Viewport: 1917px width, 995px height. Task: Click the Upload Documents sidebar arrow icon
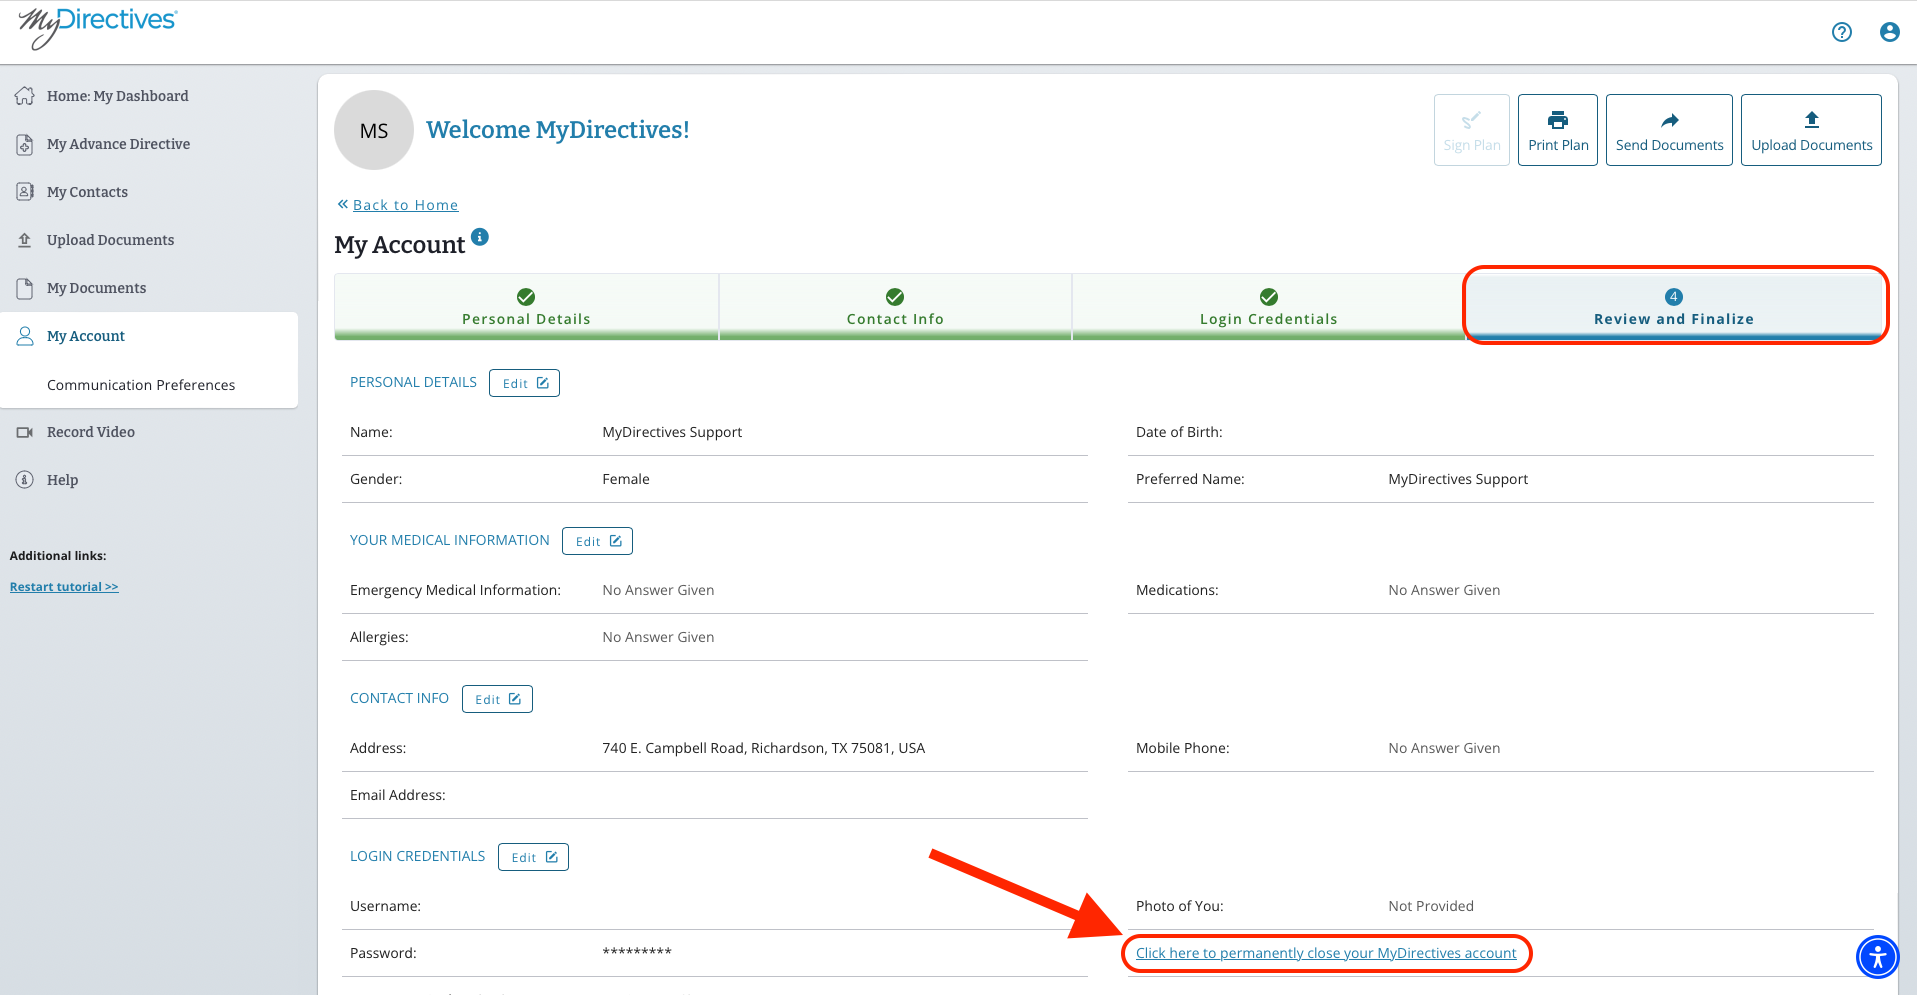click(x=25, y=240)
